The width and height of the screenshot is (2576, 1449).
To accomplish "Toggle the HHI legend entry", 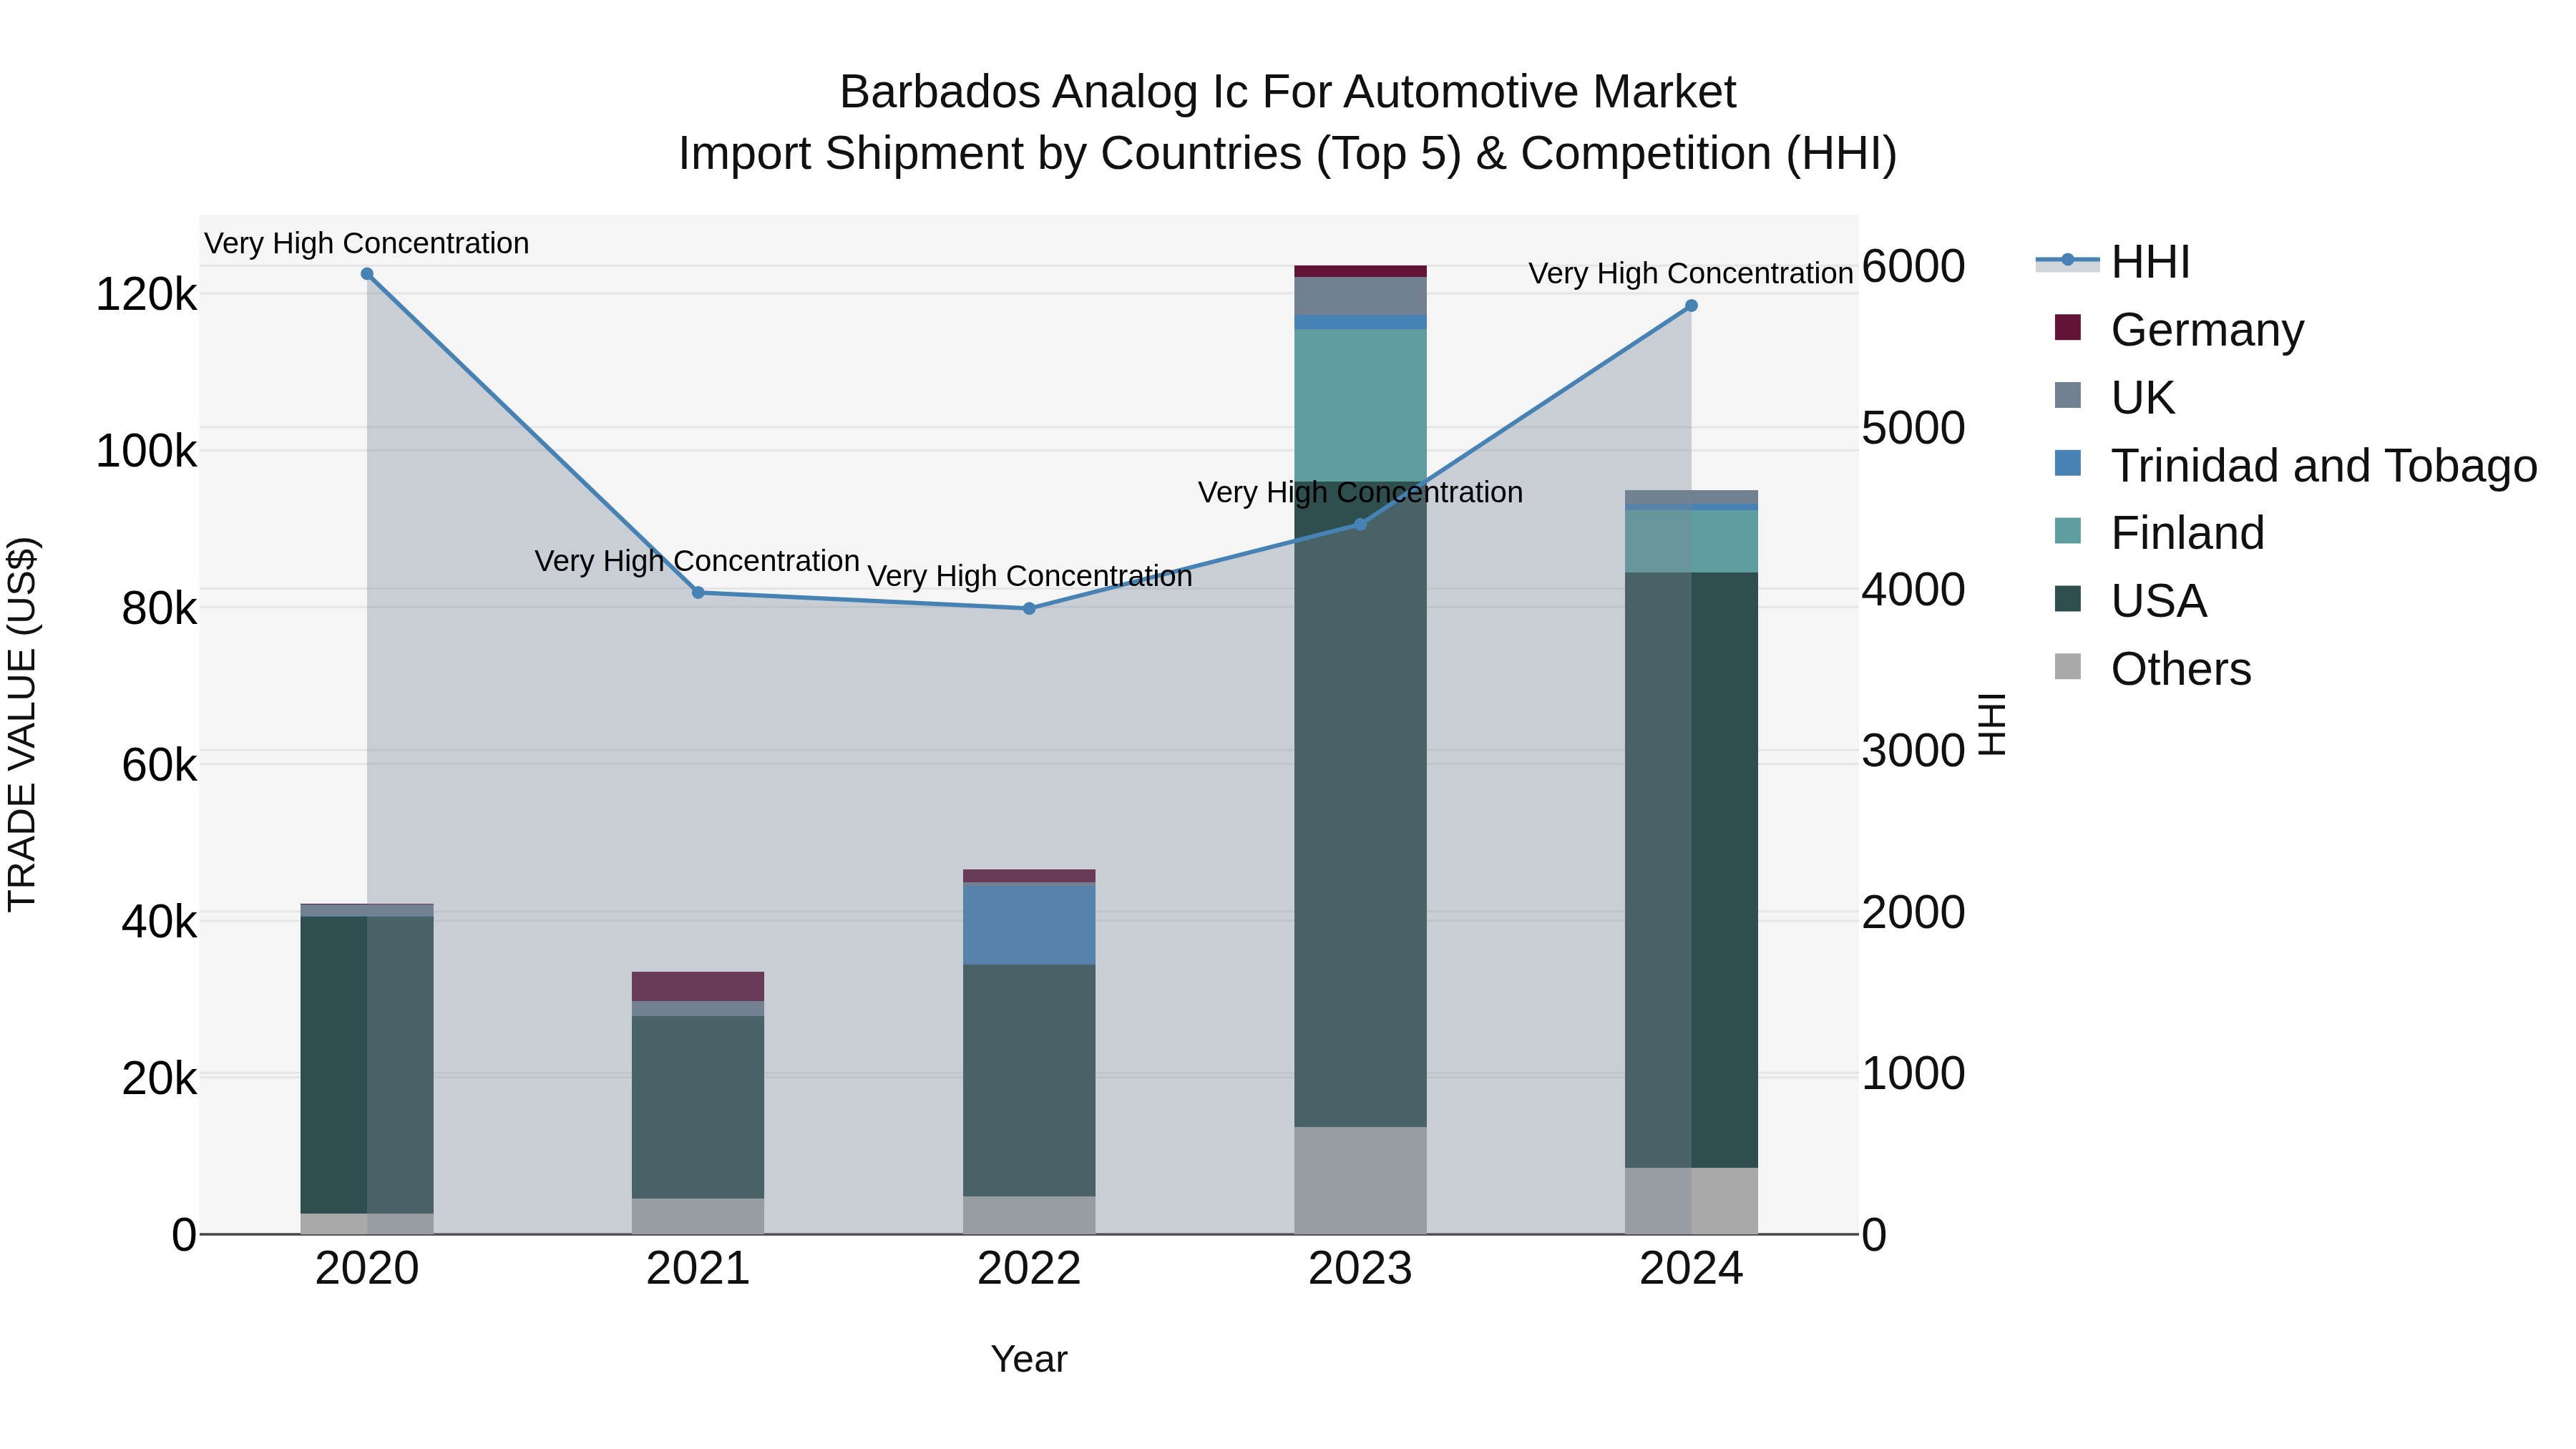I will click(2113, 262).
